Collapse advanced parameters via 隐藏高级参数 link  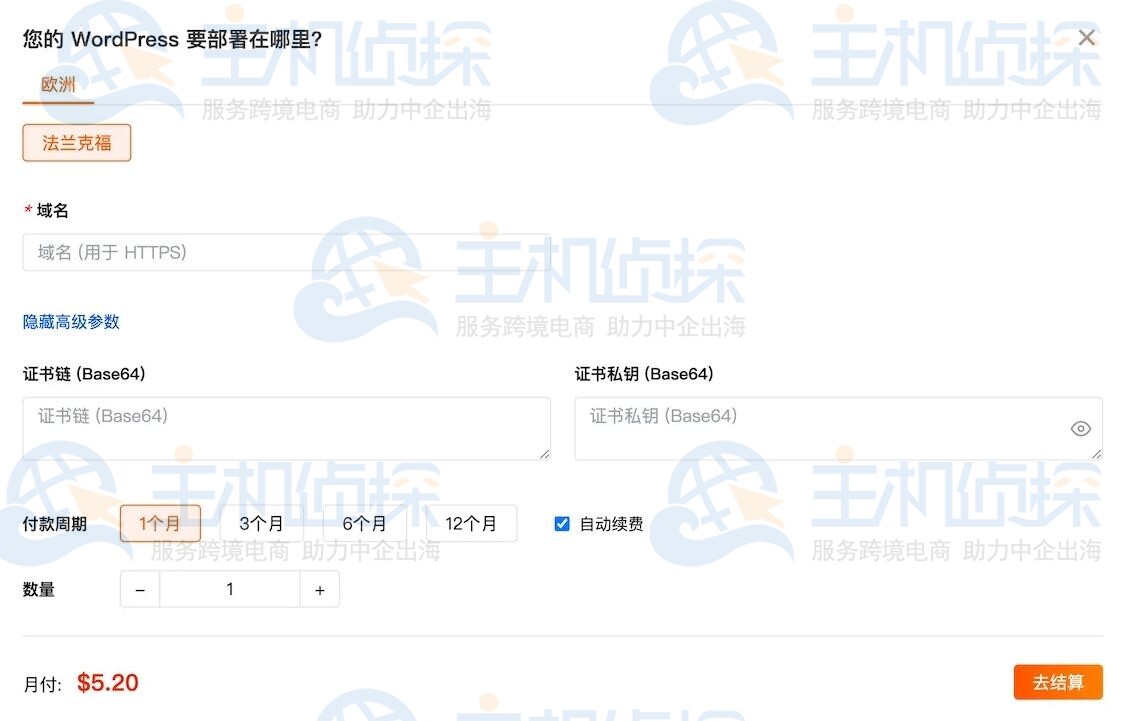coord(71,322)
